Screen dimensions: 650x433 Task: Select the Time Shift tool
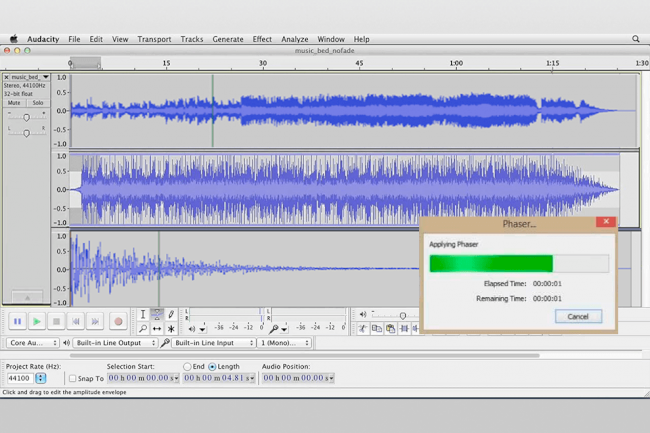[x=157, y=328]
